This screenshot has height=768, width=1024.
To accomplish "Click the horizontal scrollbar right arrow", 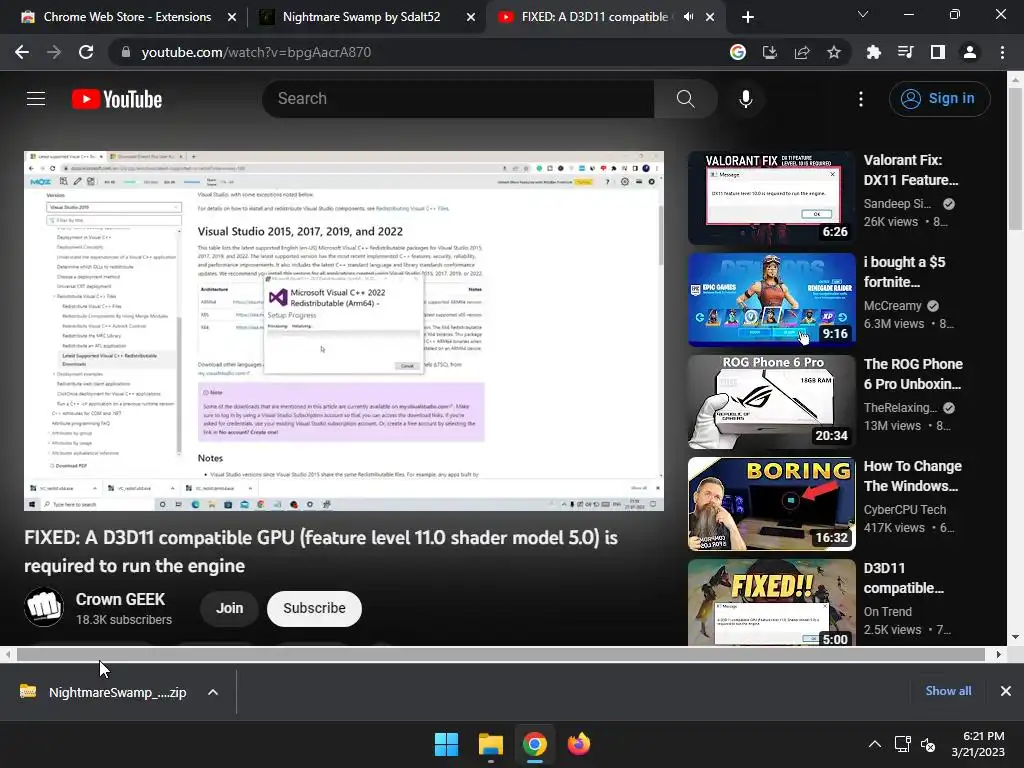I will pyautogui.click(x=999, y=654).
